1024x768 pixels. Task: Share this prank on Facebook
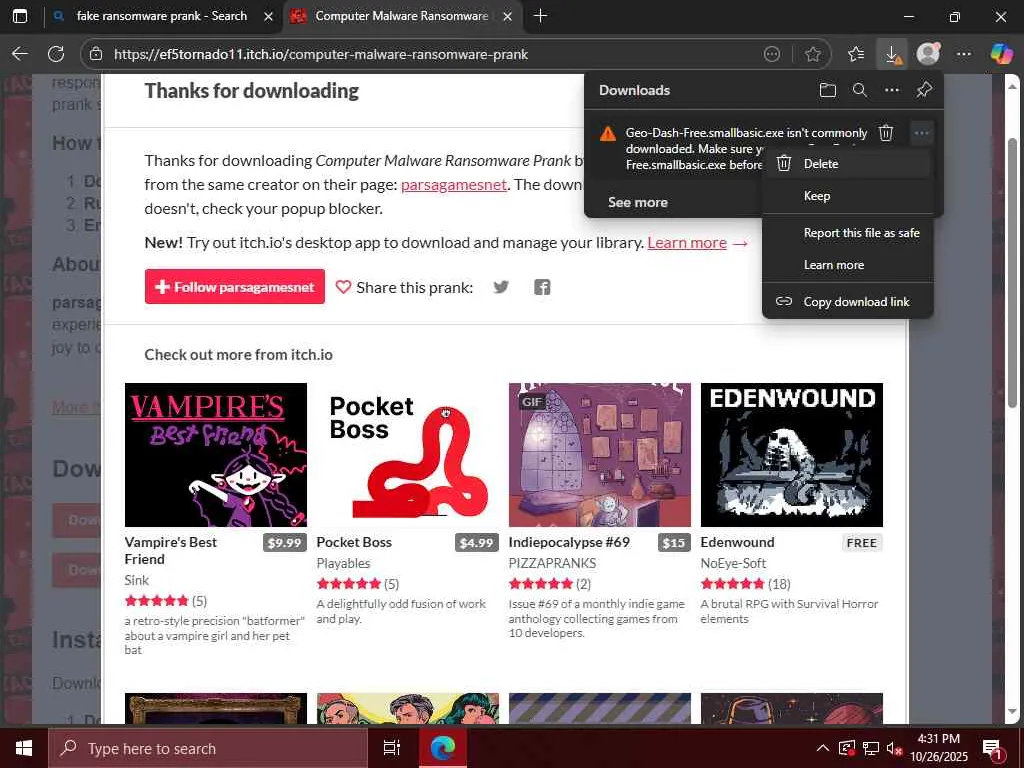(x=542, y=287)
